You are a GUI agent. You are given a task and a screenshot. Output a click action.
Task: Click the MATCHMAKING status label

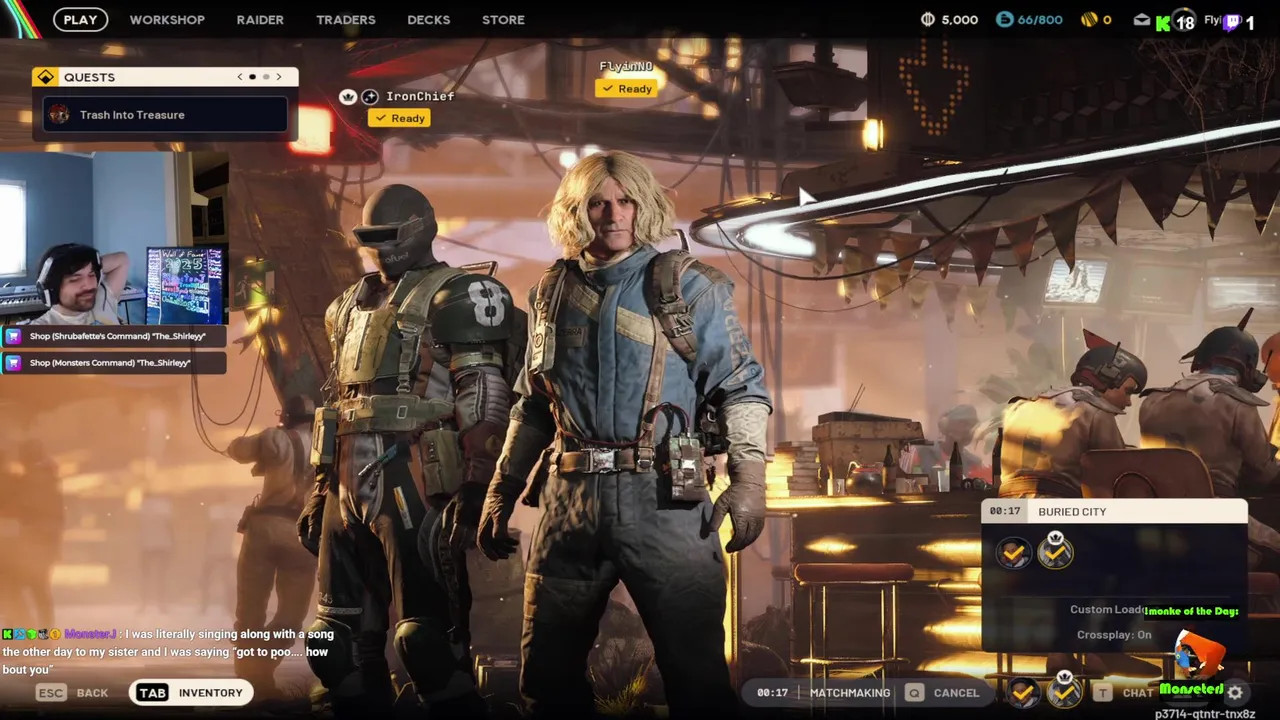tap(850, 693)
